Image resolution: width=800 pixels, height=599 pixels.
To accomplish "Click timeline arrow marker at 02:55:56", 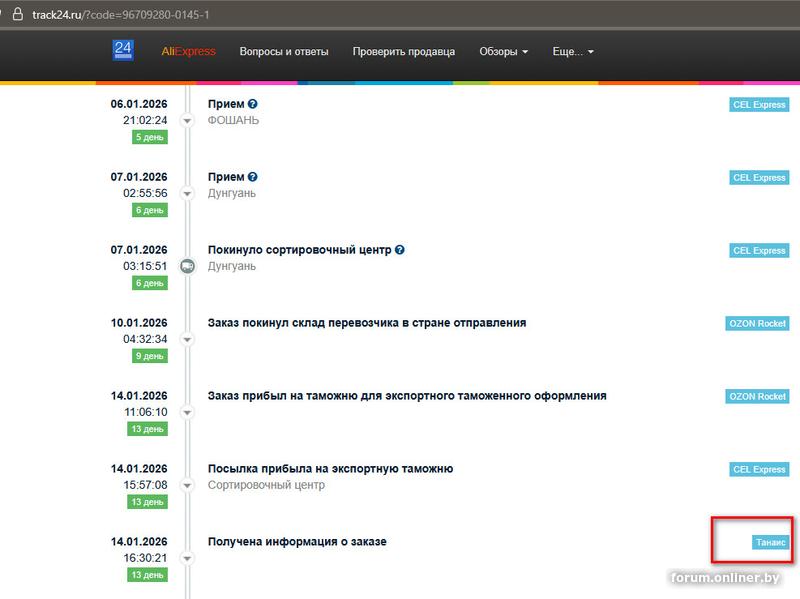I will pos(187,193).
